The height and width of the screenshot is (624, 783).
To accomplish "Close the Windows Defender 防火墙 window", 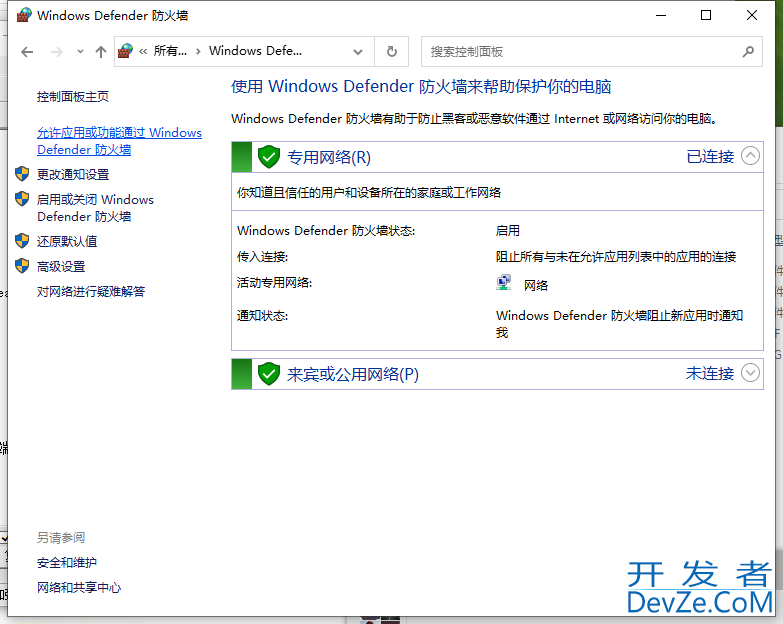I will (x=752, y=15).
